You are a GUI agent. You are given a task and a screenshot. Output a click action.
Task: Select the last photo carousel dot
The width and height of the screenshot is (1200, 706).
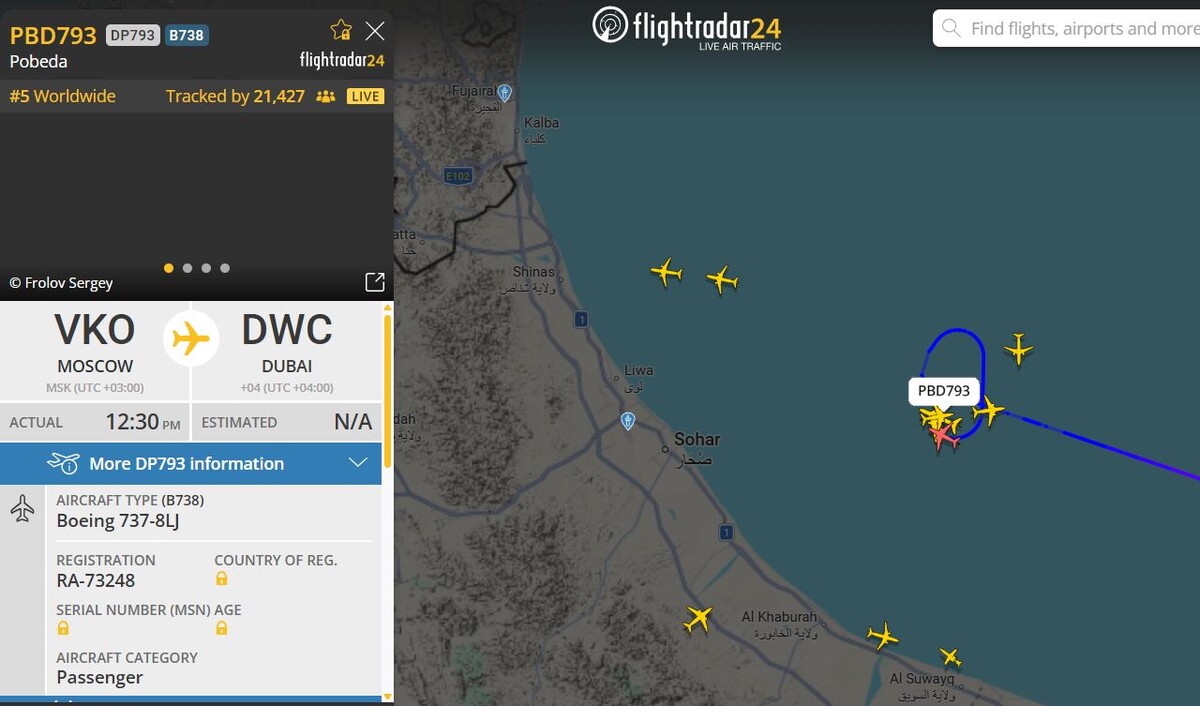tap(225, 268)
